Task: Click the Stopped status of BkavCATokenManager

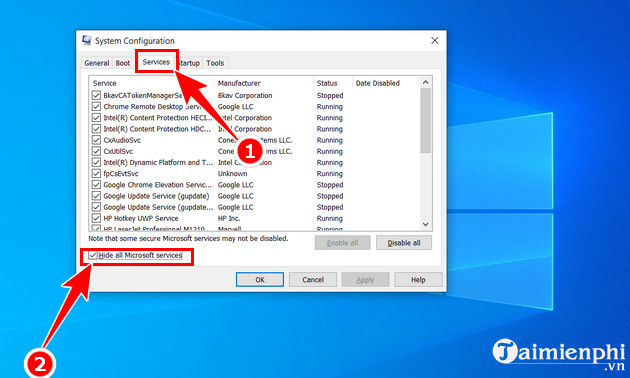Action: (330, 95)
